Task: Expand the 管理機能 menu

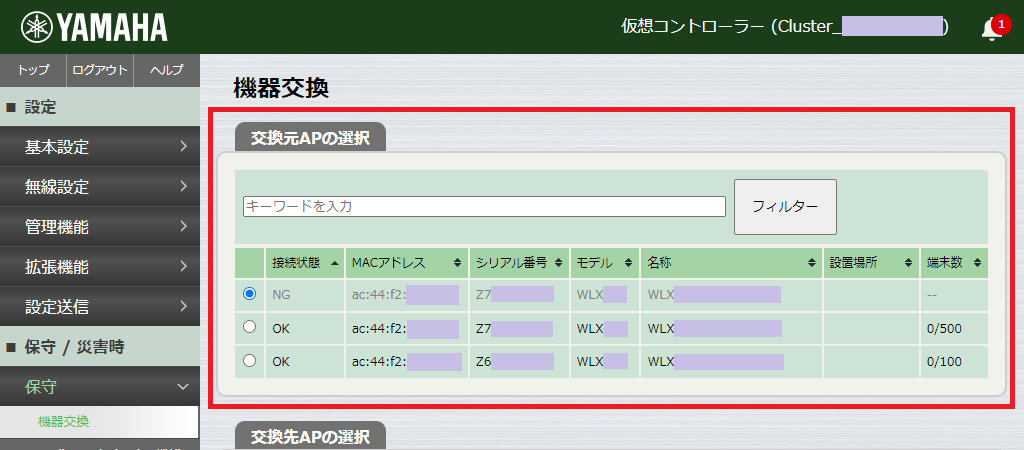Action: coord(100,227)
